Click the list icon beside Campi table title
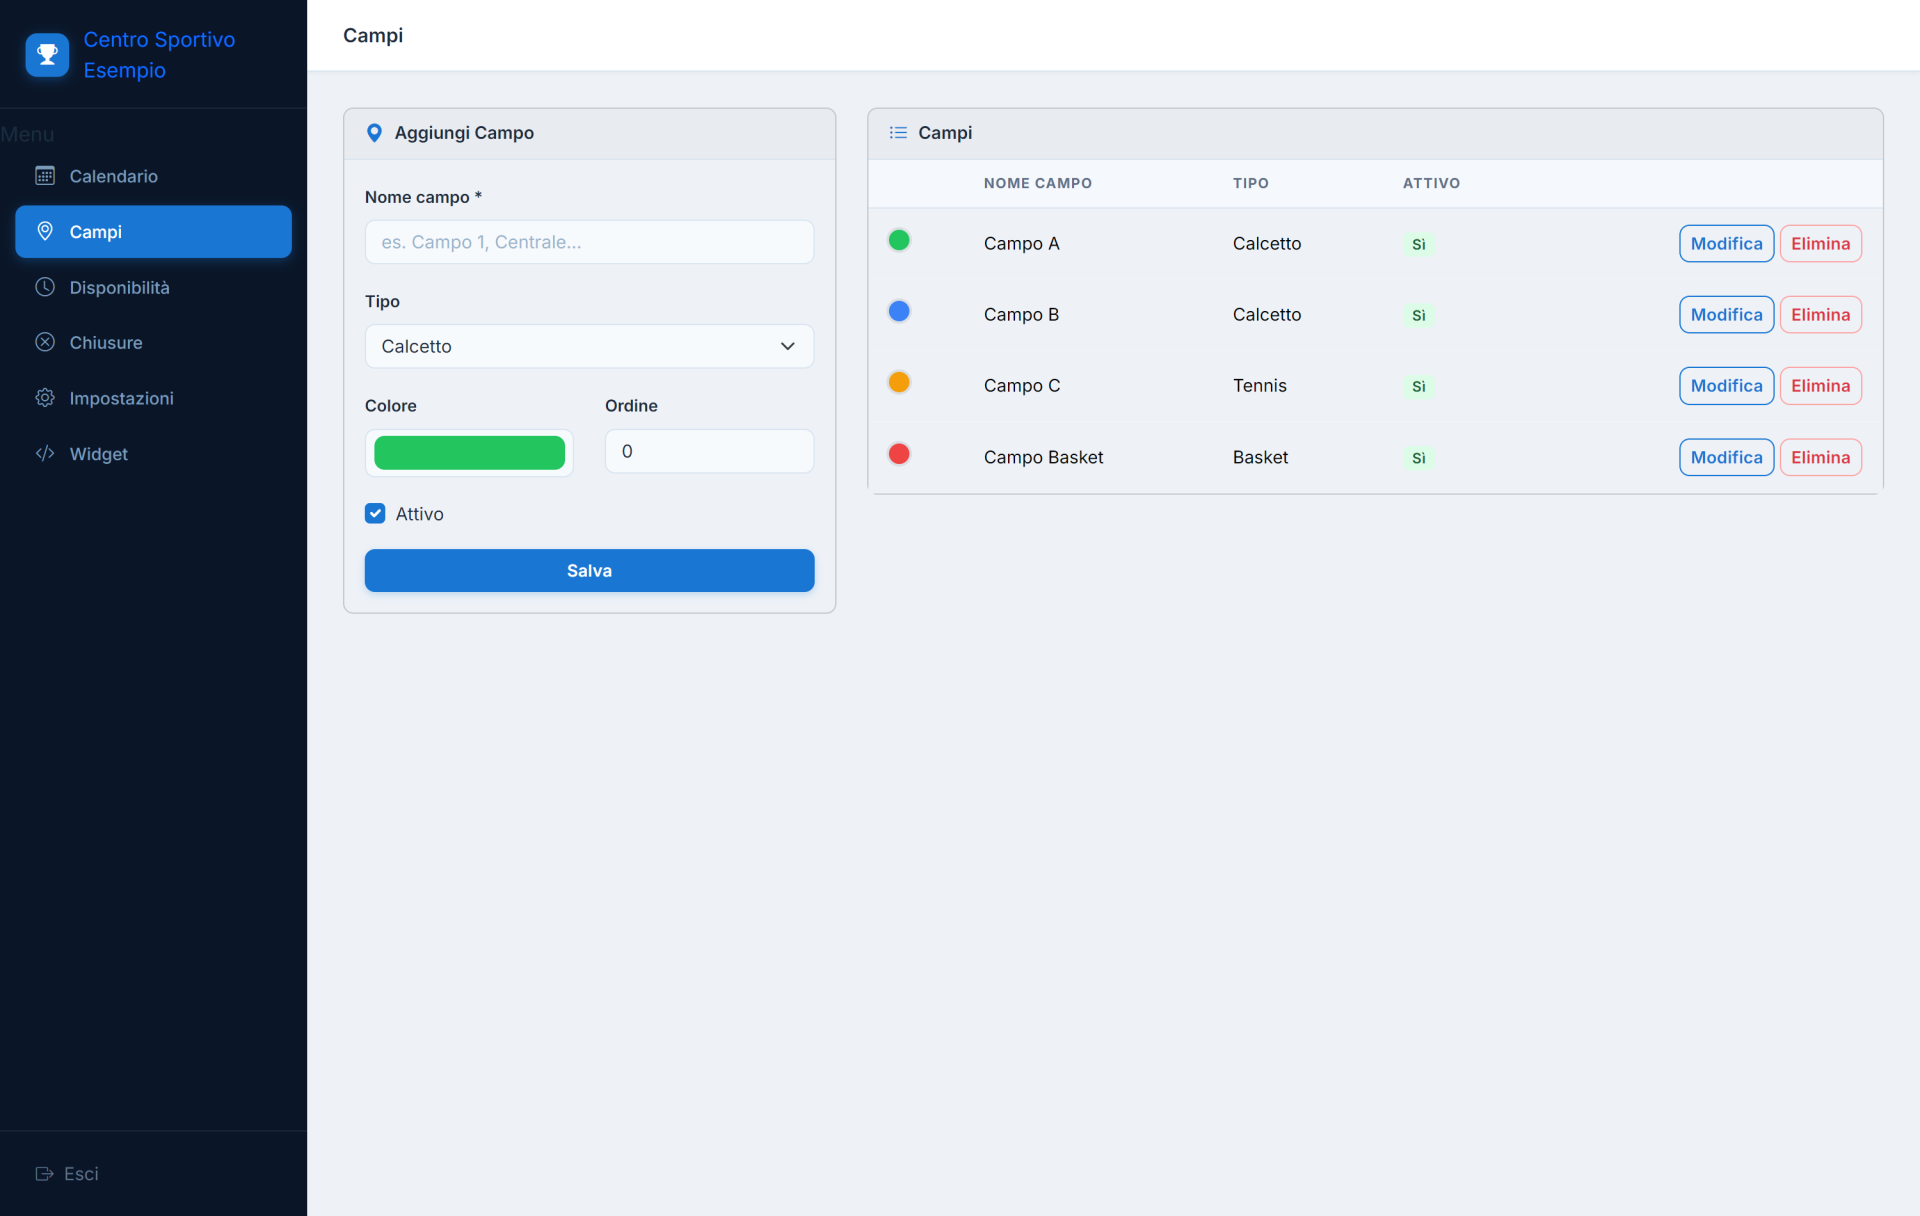This screenshot has height=1216, width=1920. click(x=898, y=133)
